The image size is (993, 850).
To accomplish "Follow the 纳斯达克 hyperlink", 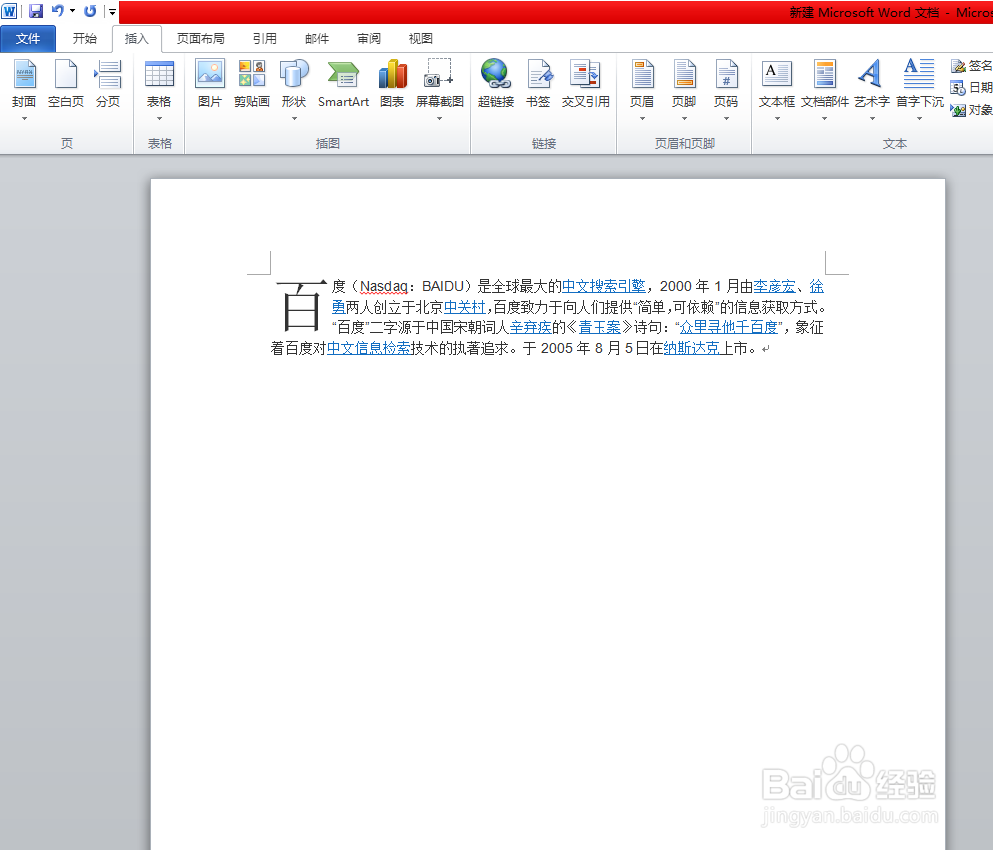I will pyautogui.click(x=692, y=348).
